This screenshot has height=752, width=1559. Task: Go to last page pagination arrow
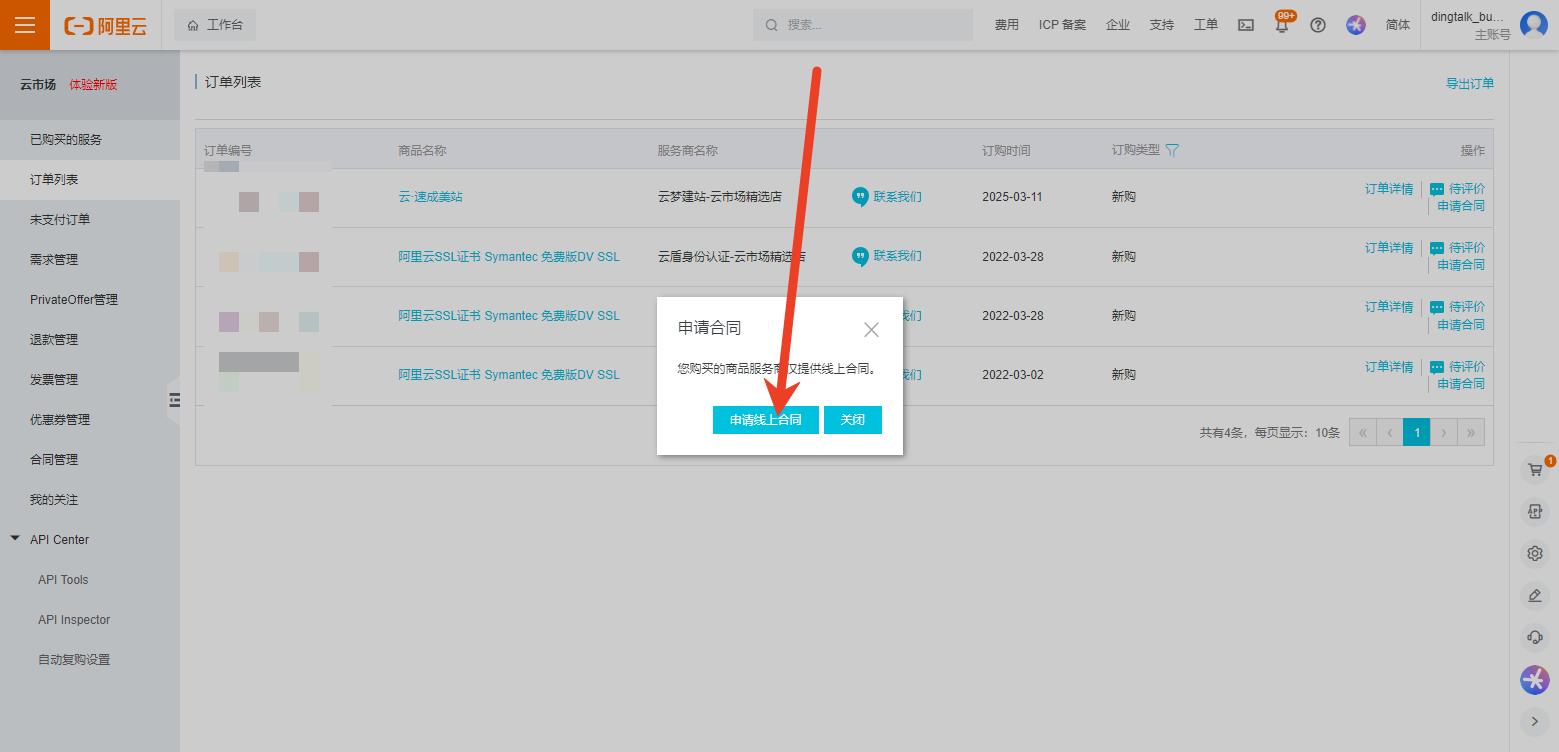click(x=1470, y=432)
